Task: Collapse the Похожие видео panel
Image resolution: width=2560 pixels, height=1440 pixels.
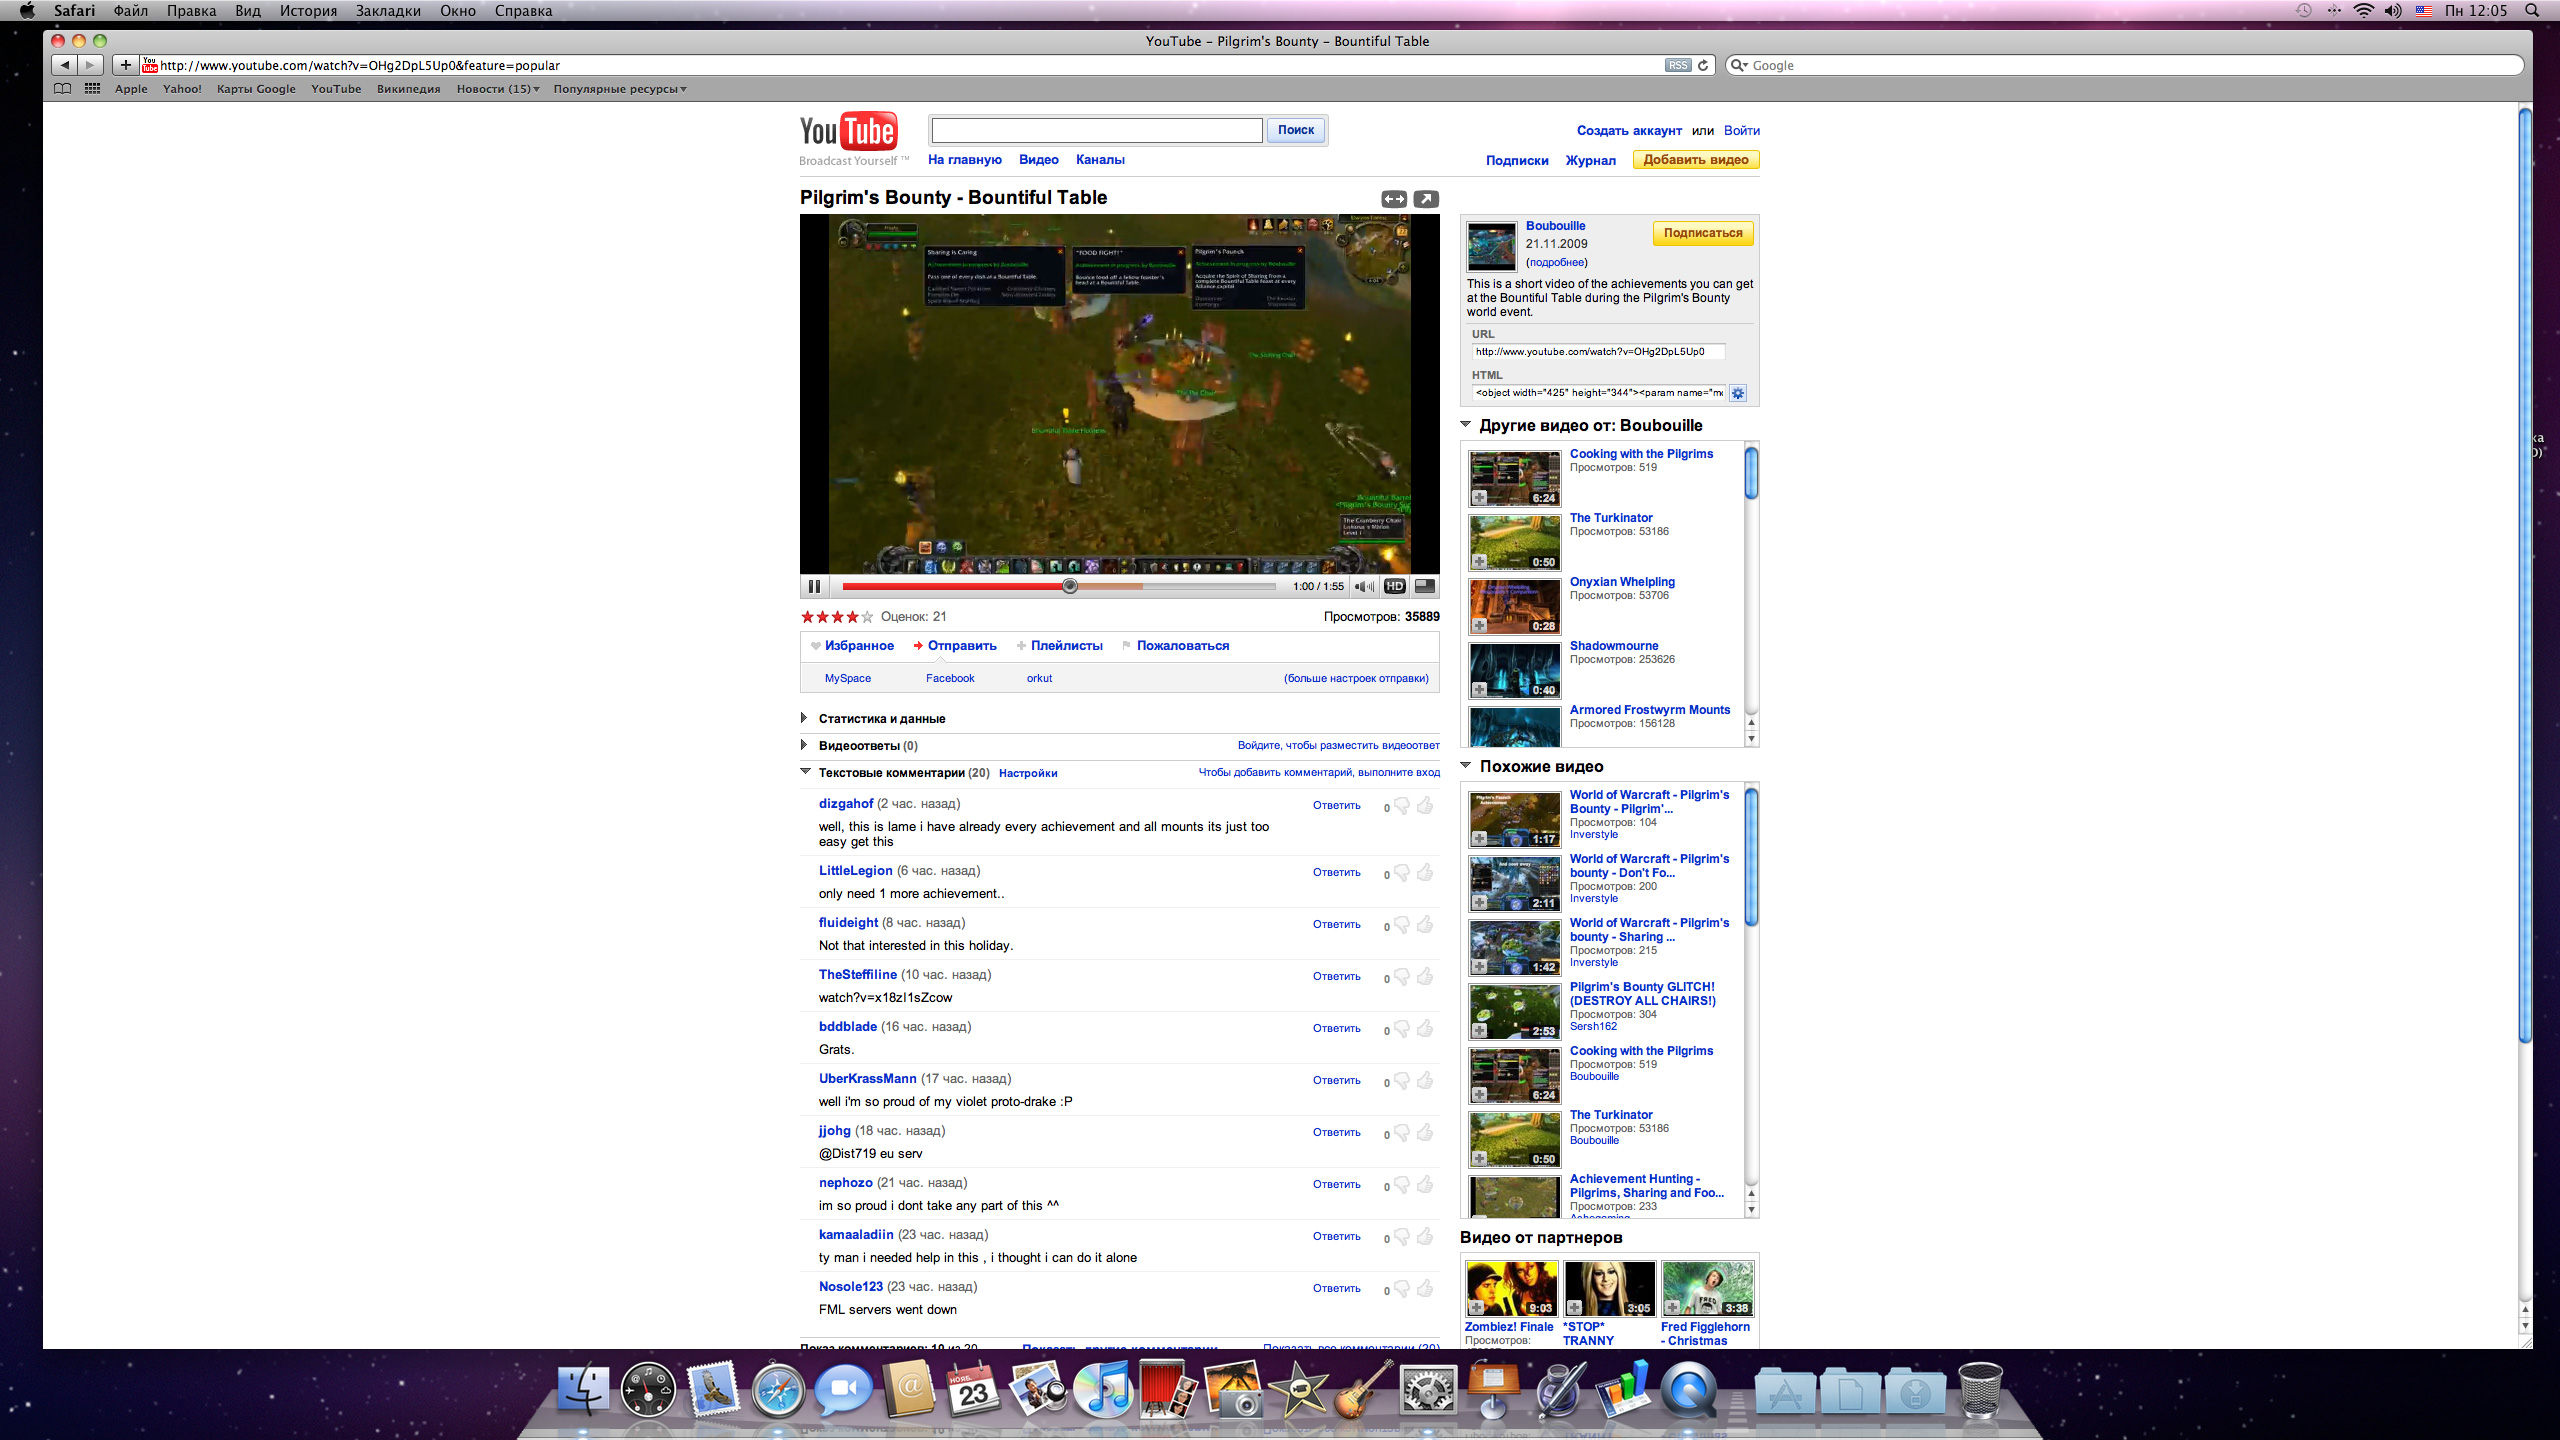Action: (1466, 766)
